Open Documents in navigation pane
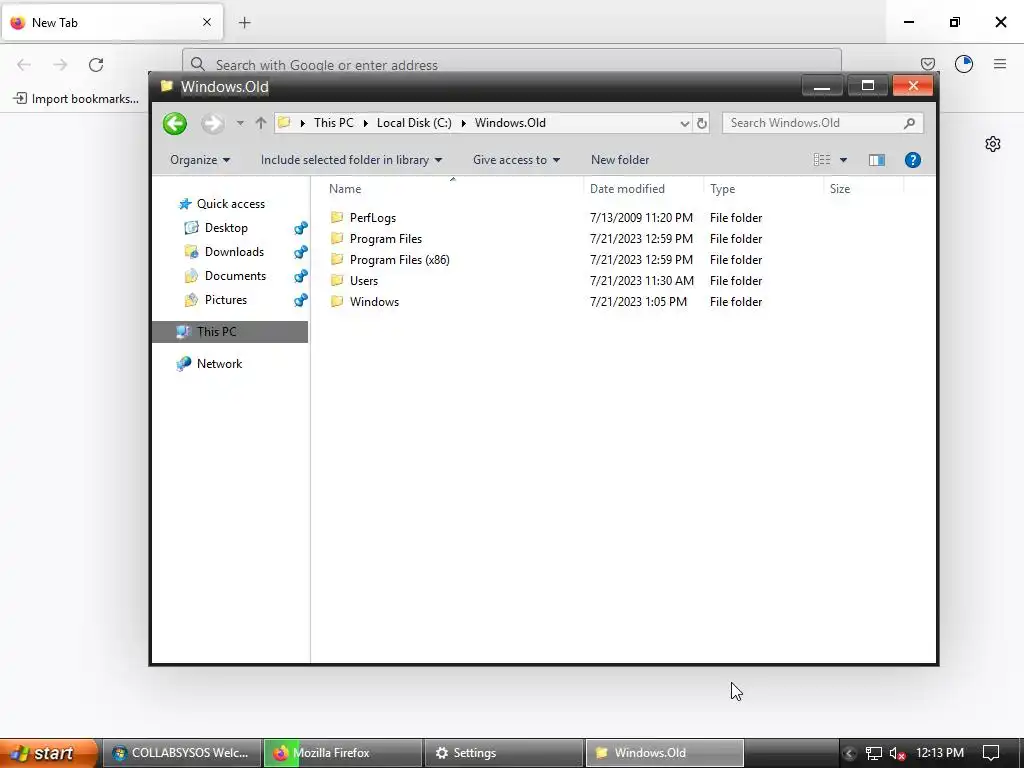Image resolution: width=1024 pixels, height=768 pixels. point(226,276)
